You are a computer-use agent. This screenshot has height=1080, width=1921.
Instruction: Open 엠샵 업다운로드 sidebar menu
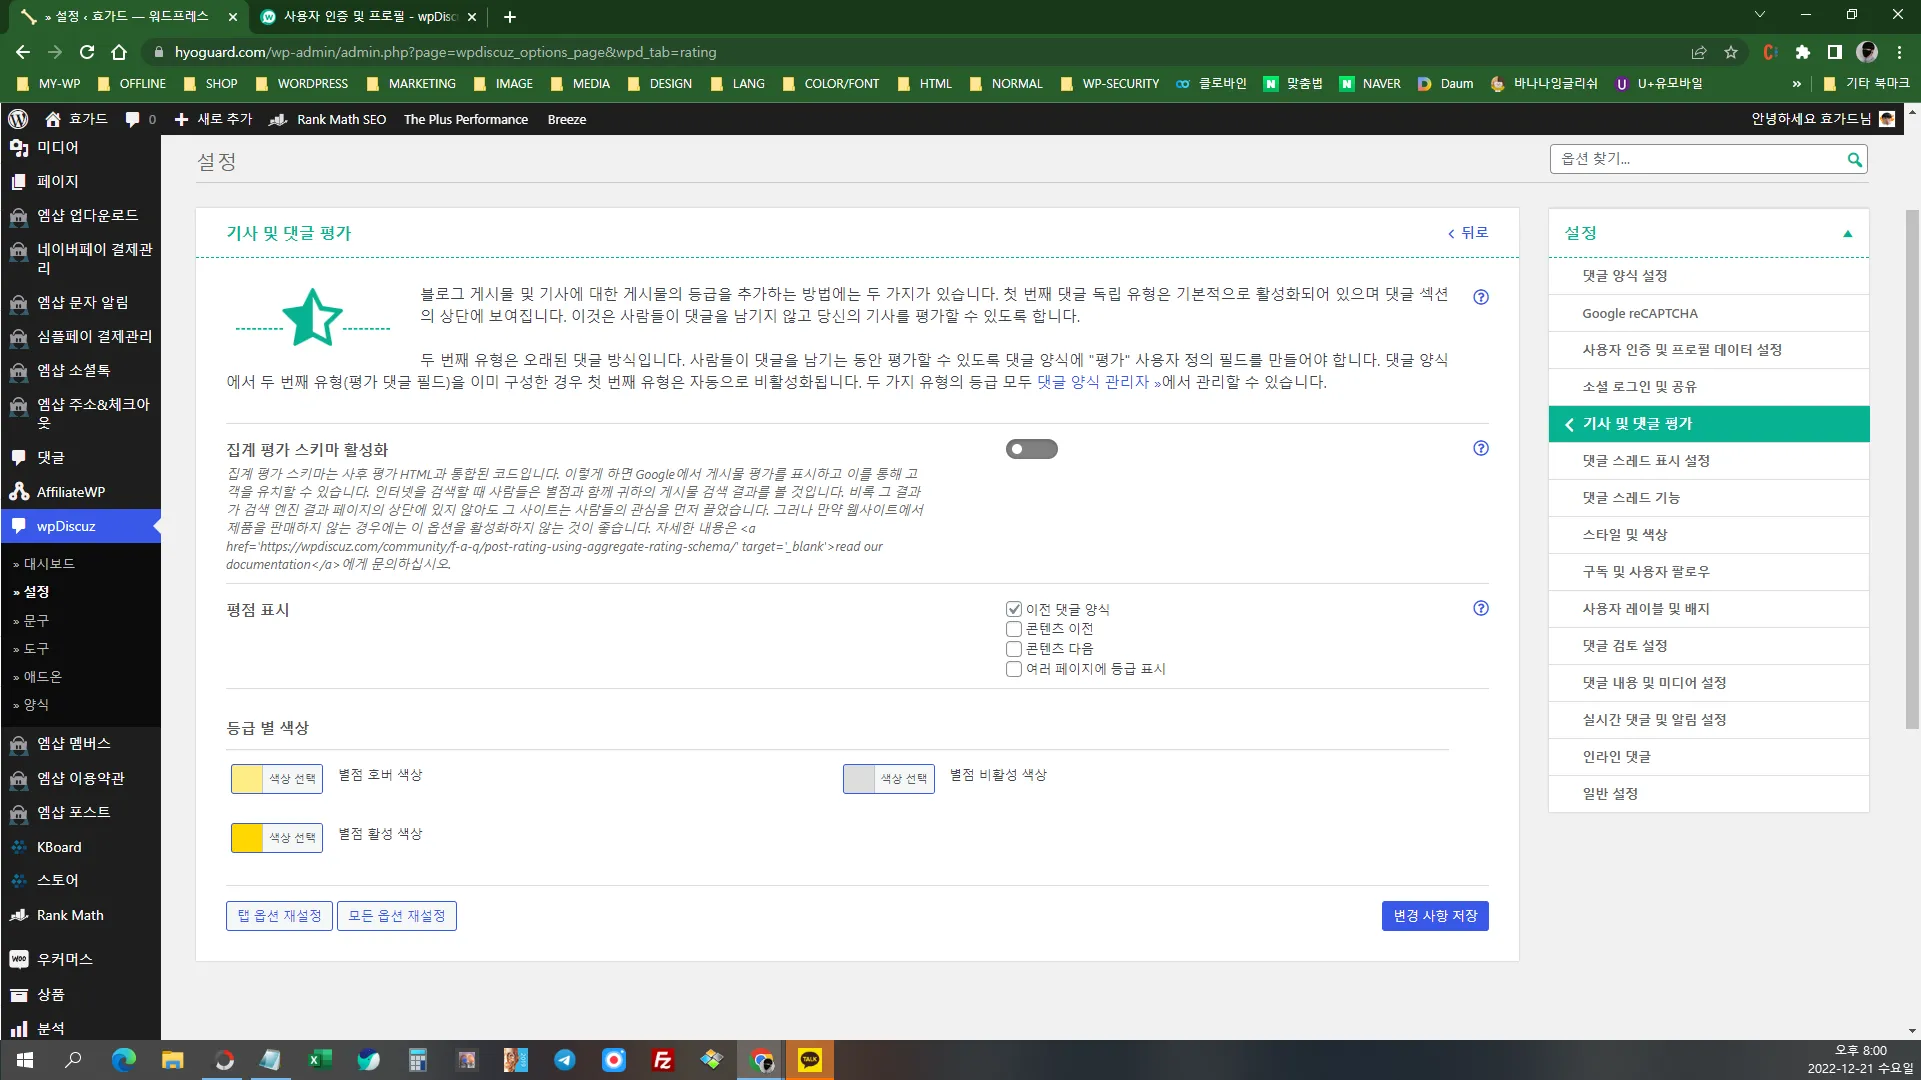(x=80, y=215)
